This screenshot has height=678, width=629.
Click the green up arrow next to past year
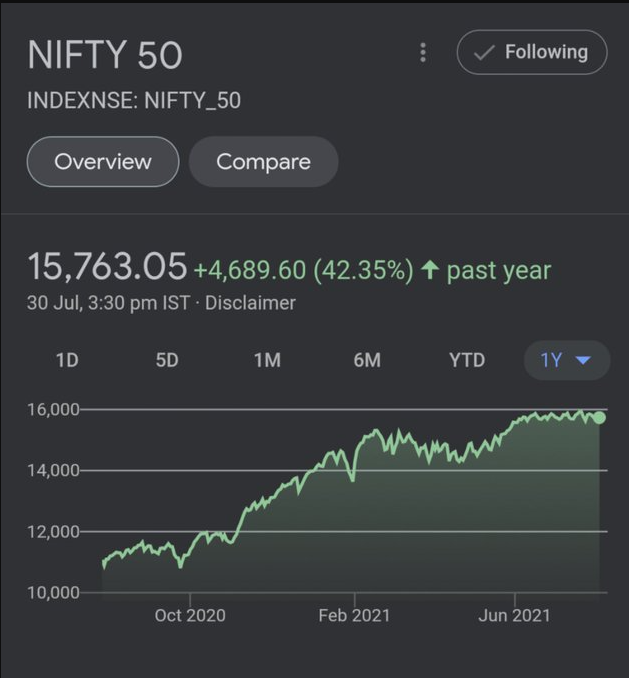[430, 269]
